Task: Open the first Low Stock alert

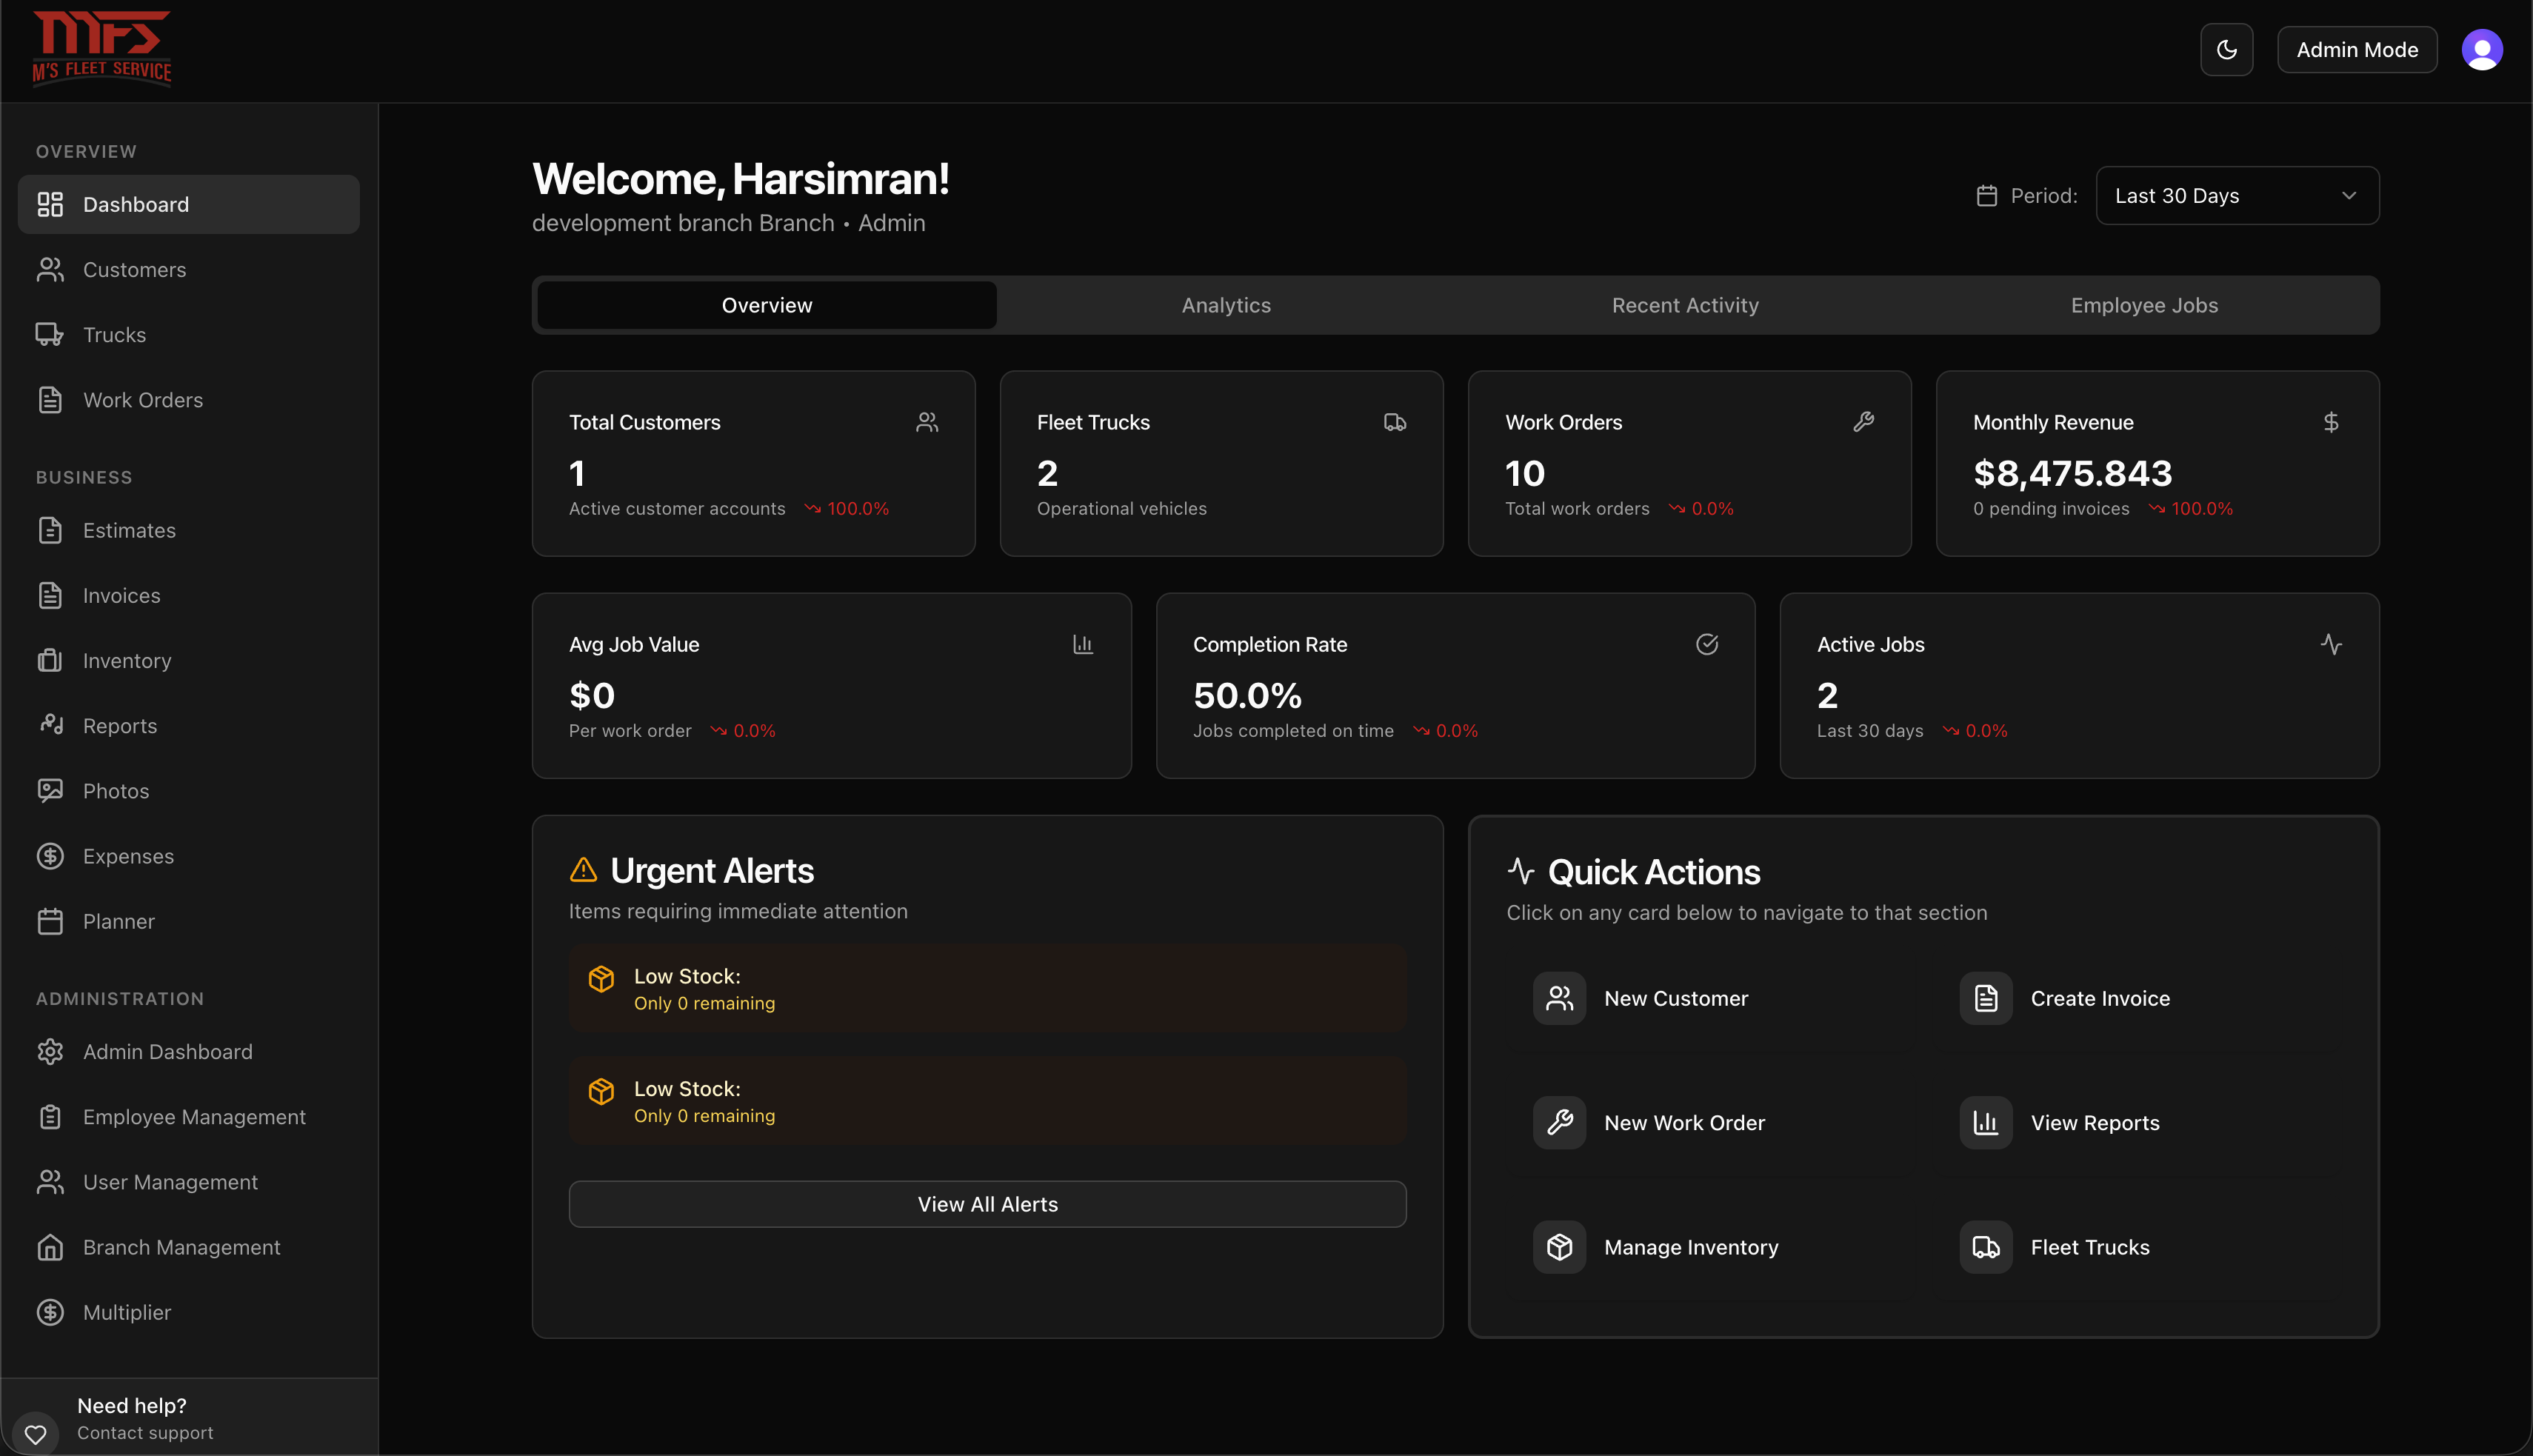Action: pyautogui.click(x=987, y=989)
